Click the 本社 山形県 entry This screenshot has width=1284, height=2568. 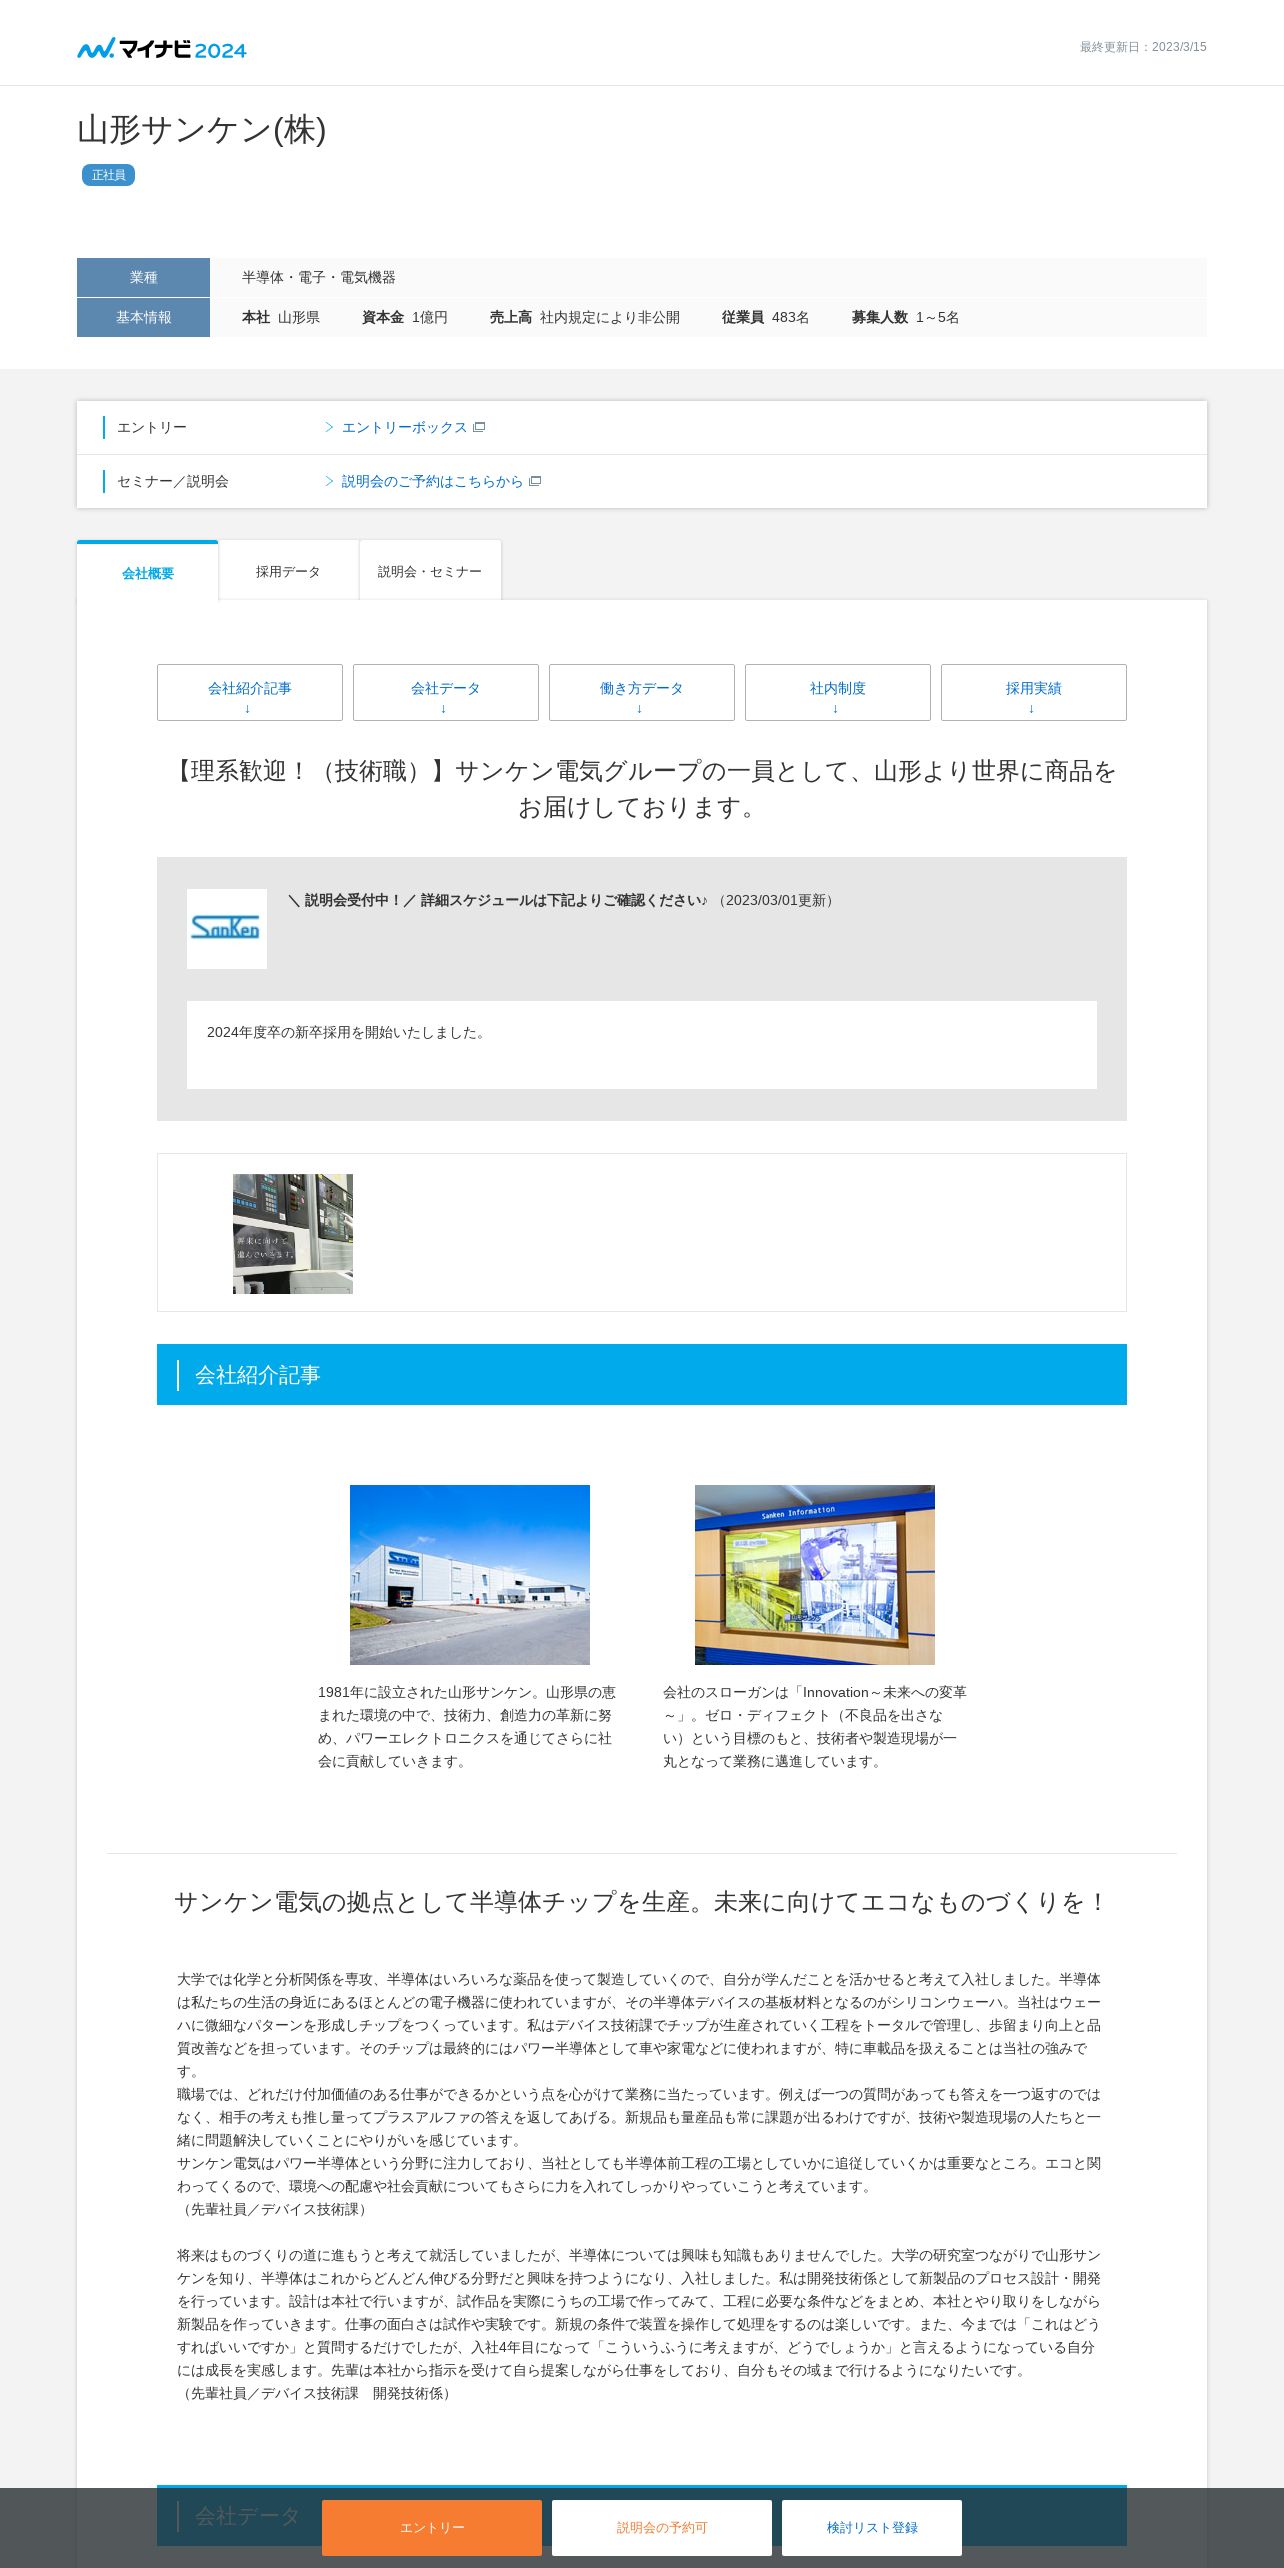[281, 317]
